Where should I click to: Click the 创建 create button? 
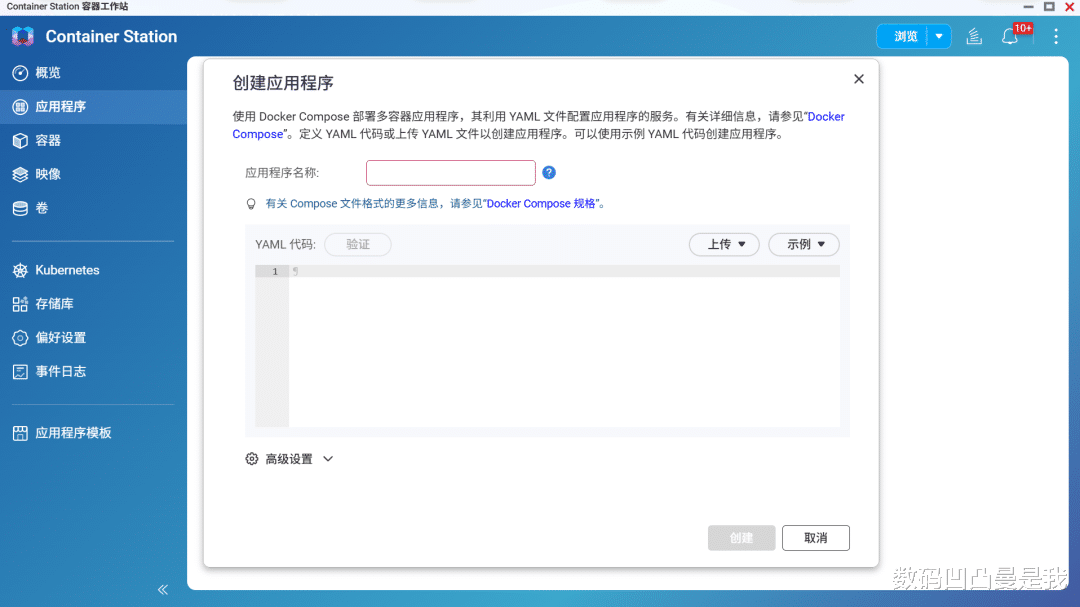[x=741, y=538]
